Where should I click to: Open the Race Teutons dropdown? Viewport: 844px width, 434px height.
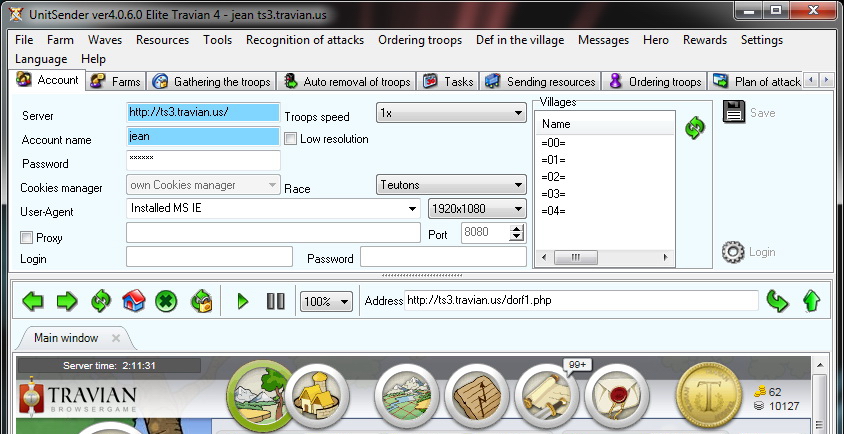pos(451,185)
